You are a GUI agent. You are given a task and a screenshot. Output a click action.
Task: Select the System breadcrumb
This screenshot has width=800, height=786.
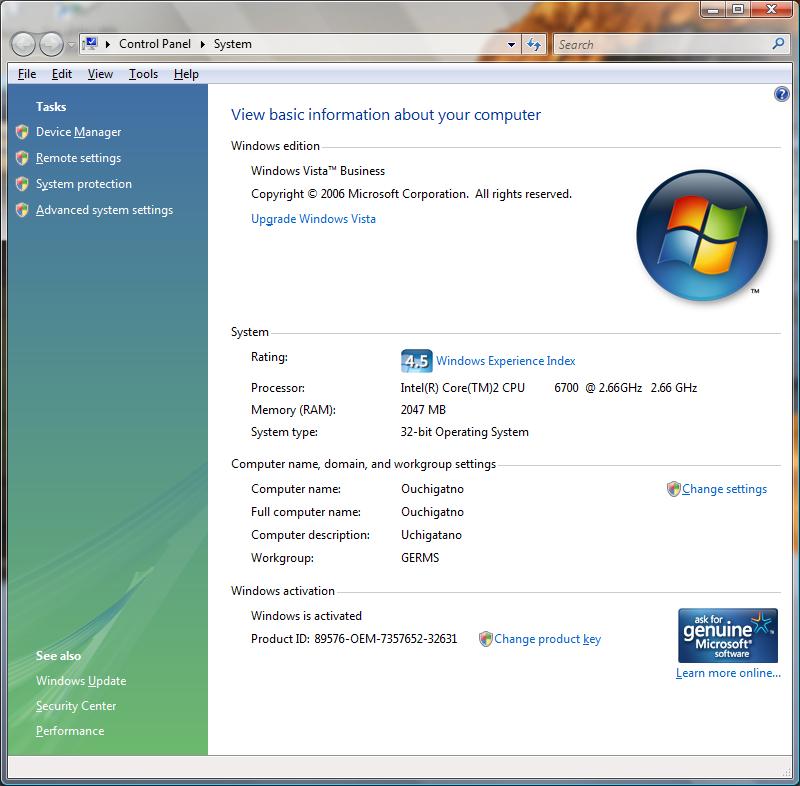click(233, 44)
